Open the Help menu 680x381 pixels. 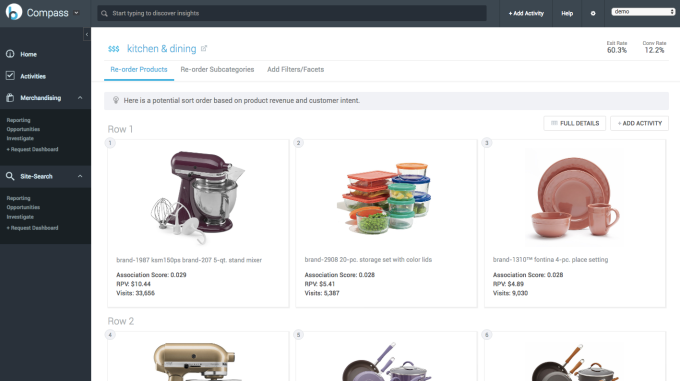(x=567, y=13)
